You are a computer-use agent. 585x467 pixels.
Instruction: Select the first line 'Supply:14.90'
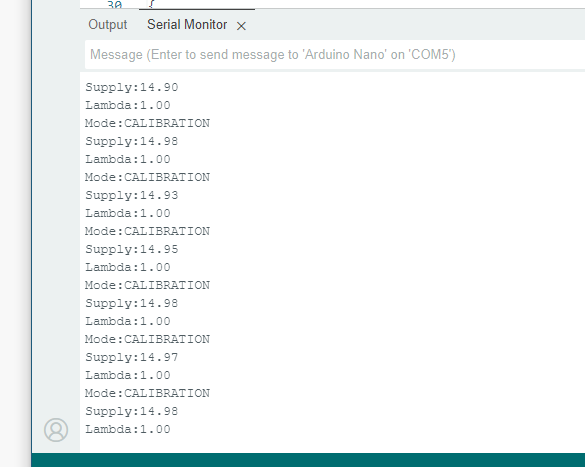132,87
